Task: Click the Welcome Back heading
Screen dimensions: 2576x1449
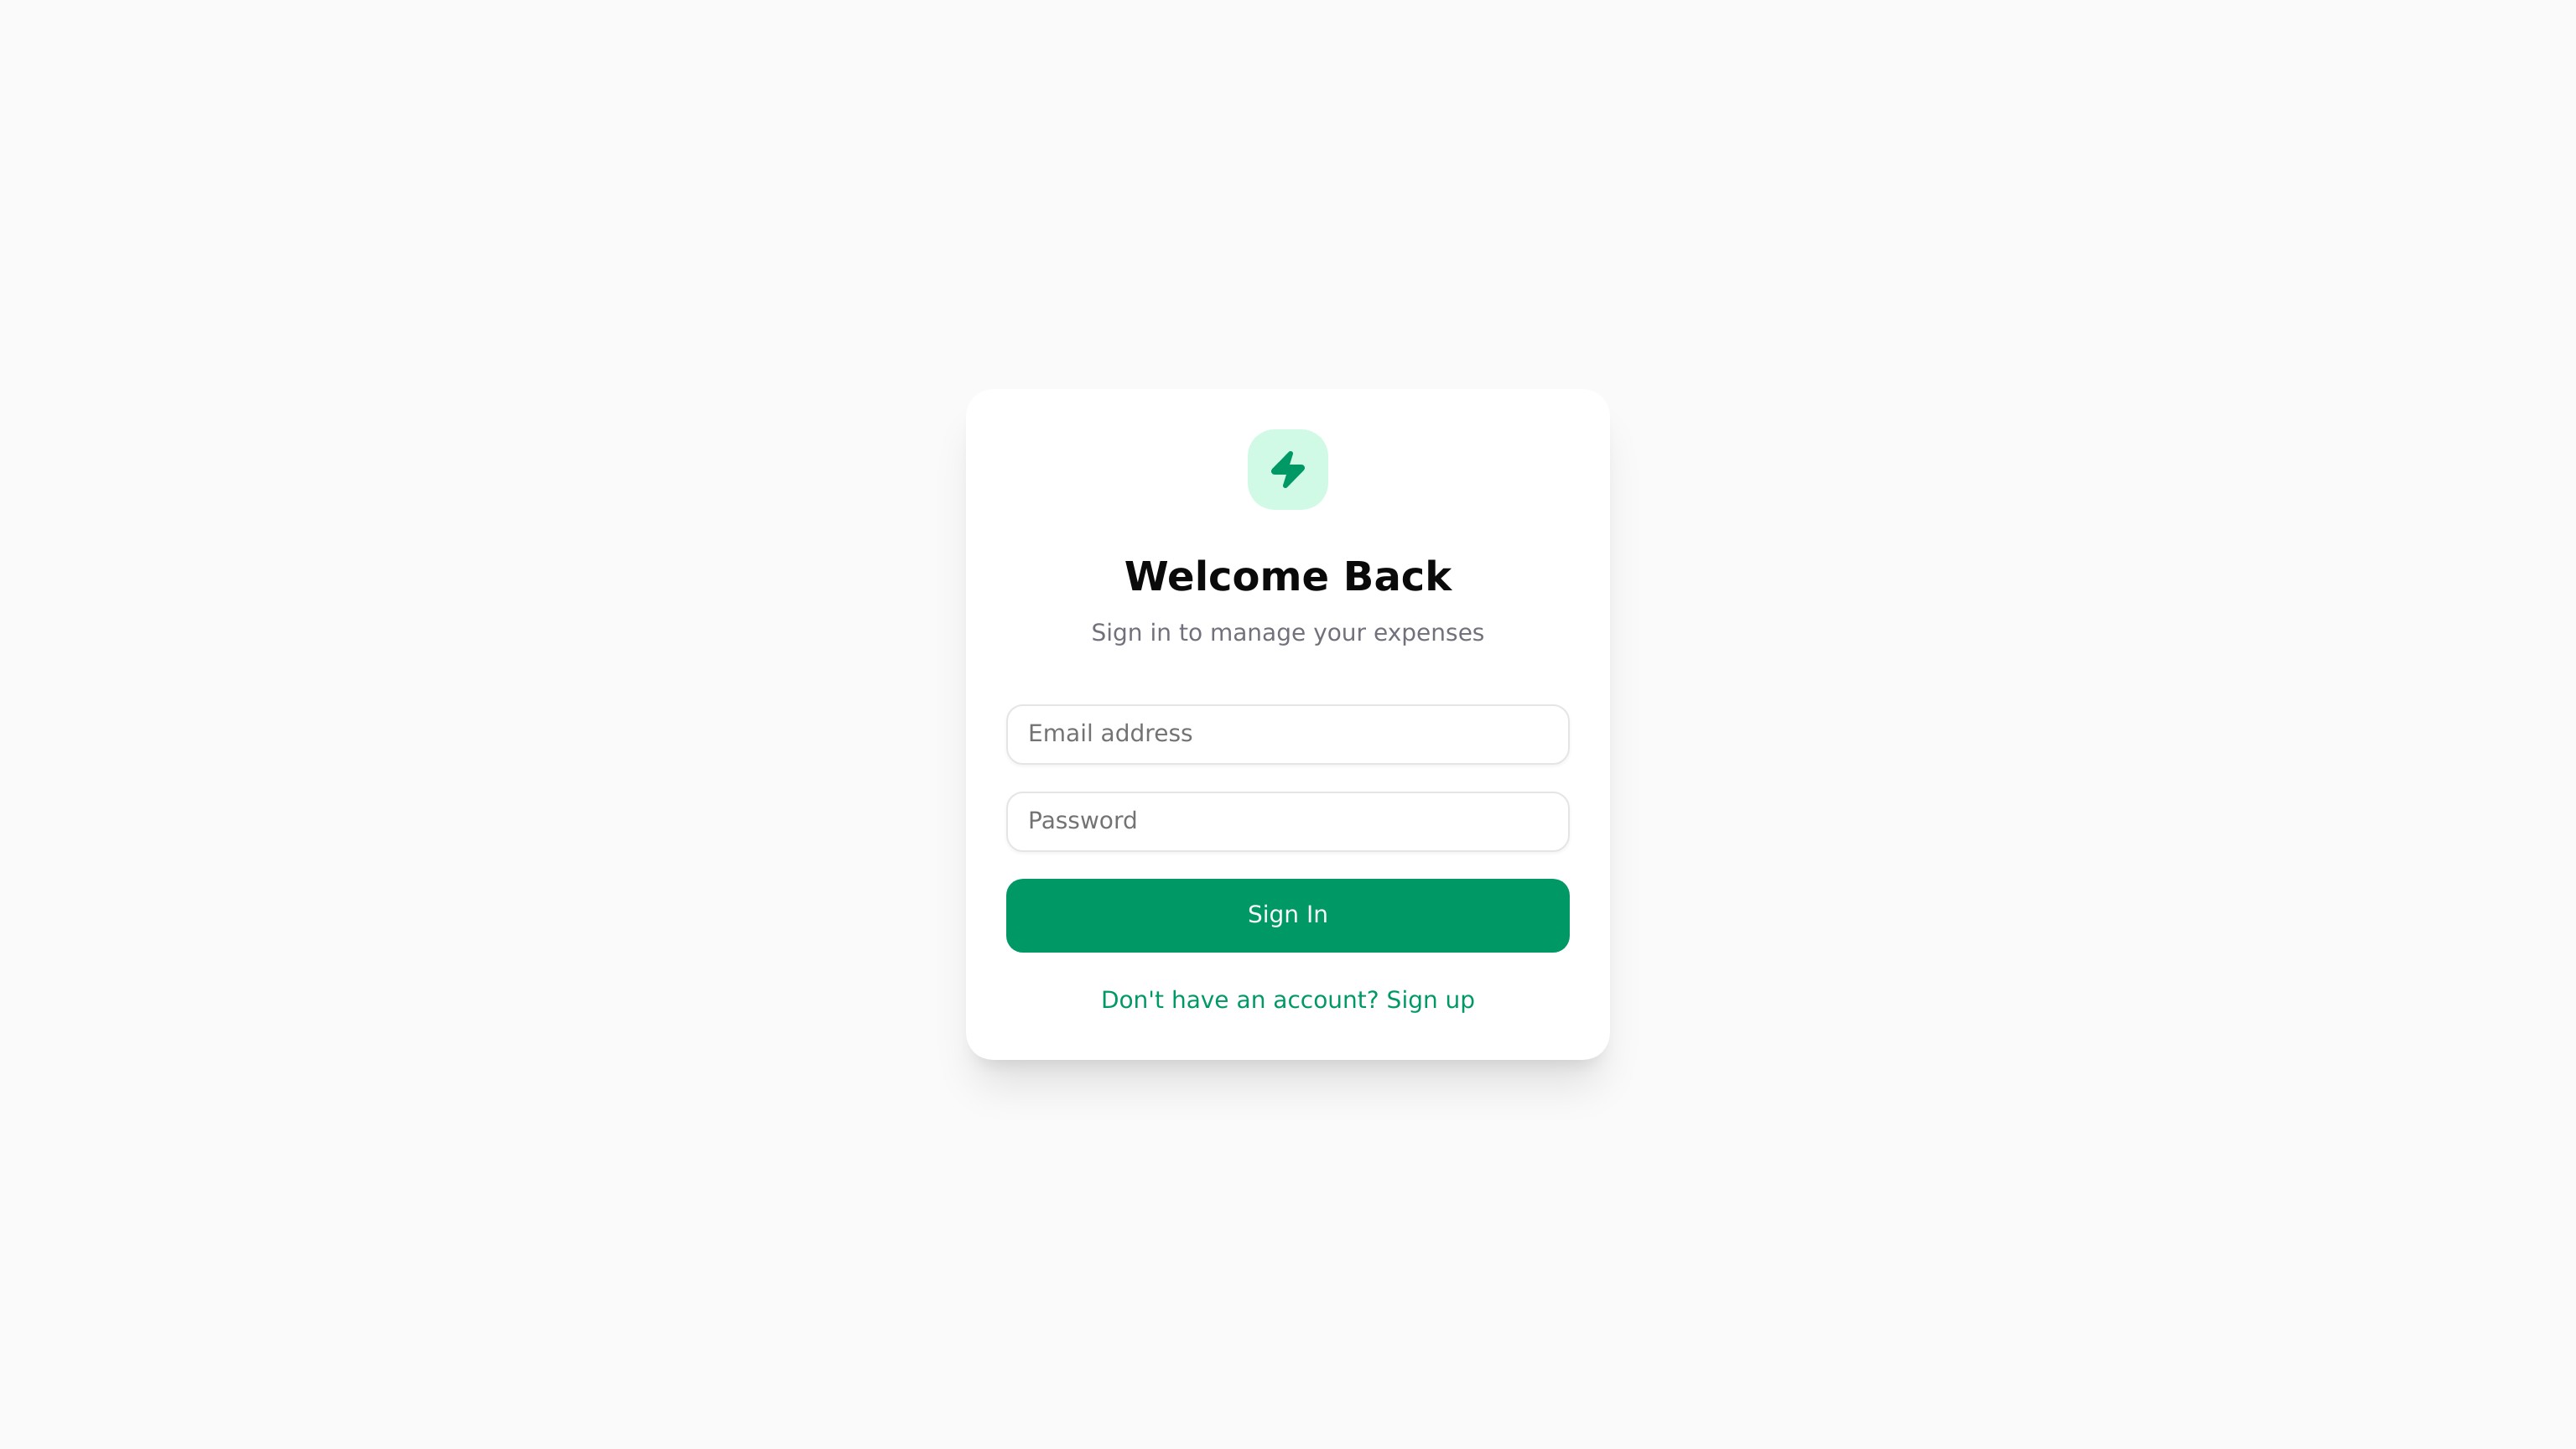Action: (1287, 577)
